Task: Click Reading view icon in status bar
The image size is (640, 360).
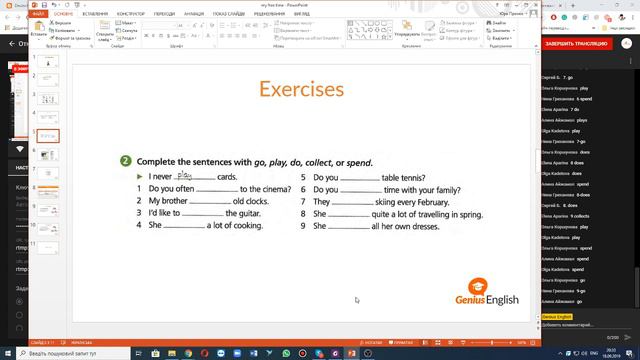Action: [x=450, y=343]
